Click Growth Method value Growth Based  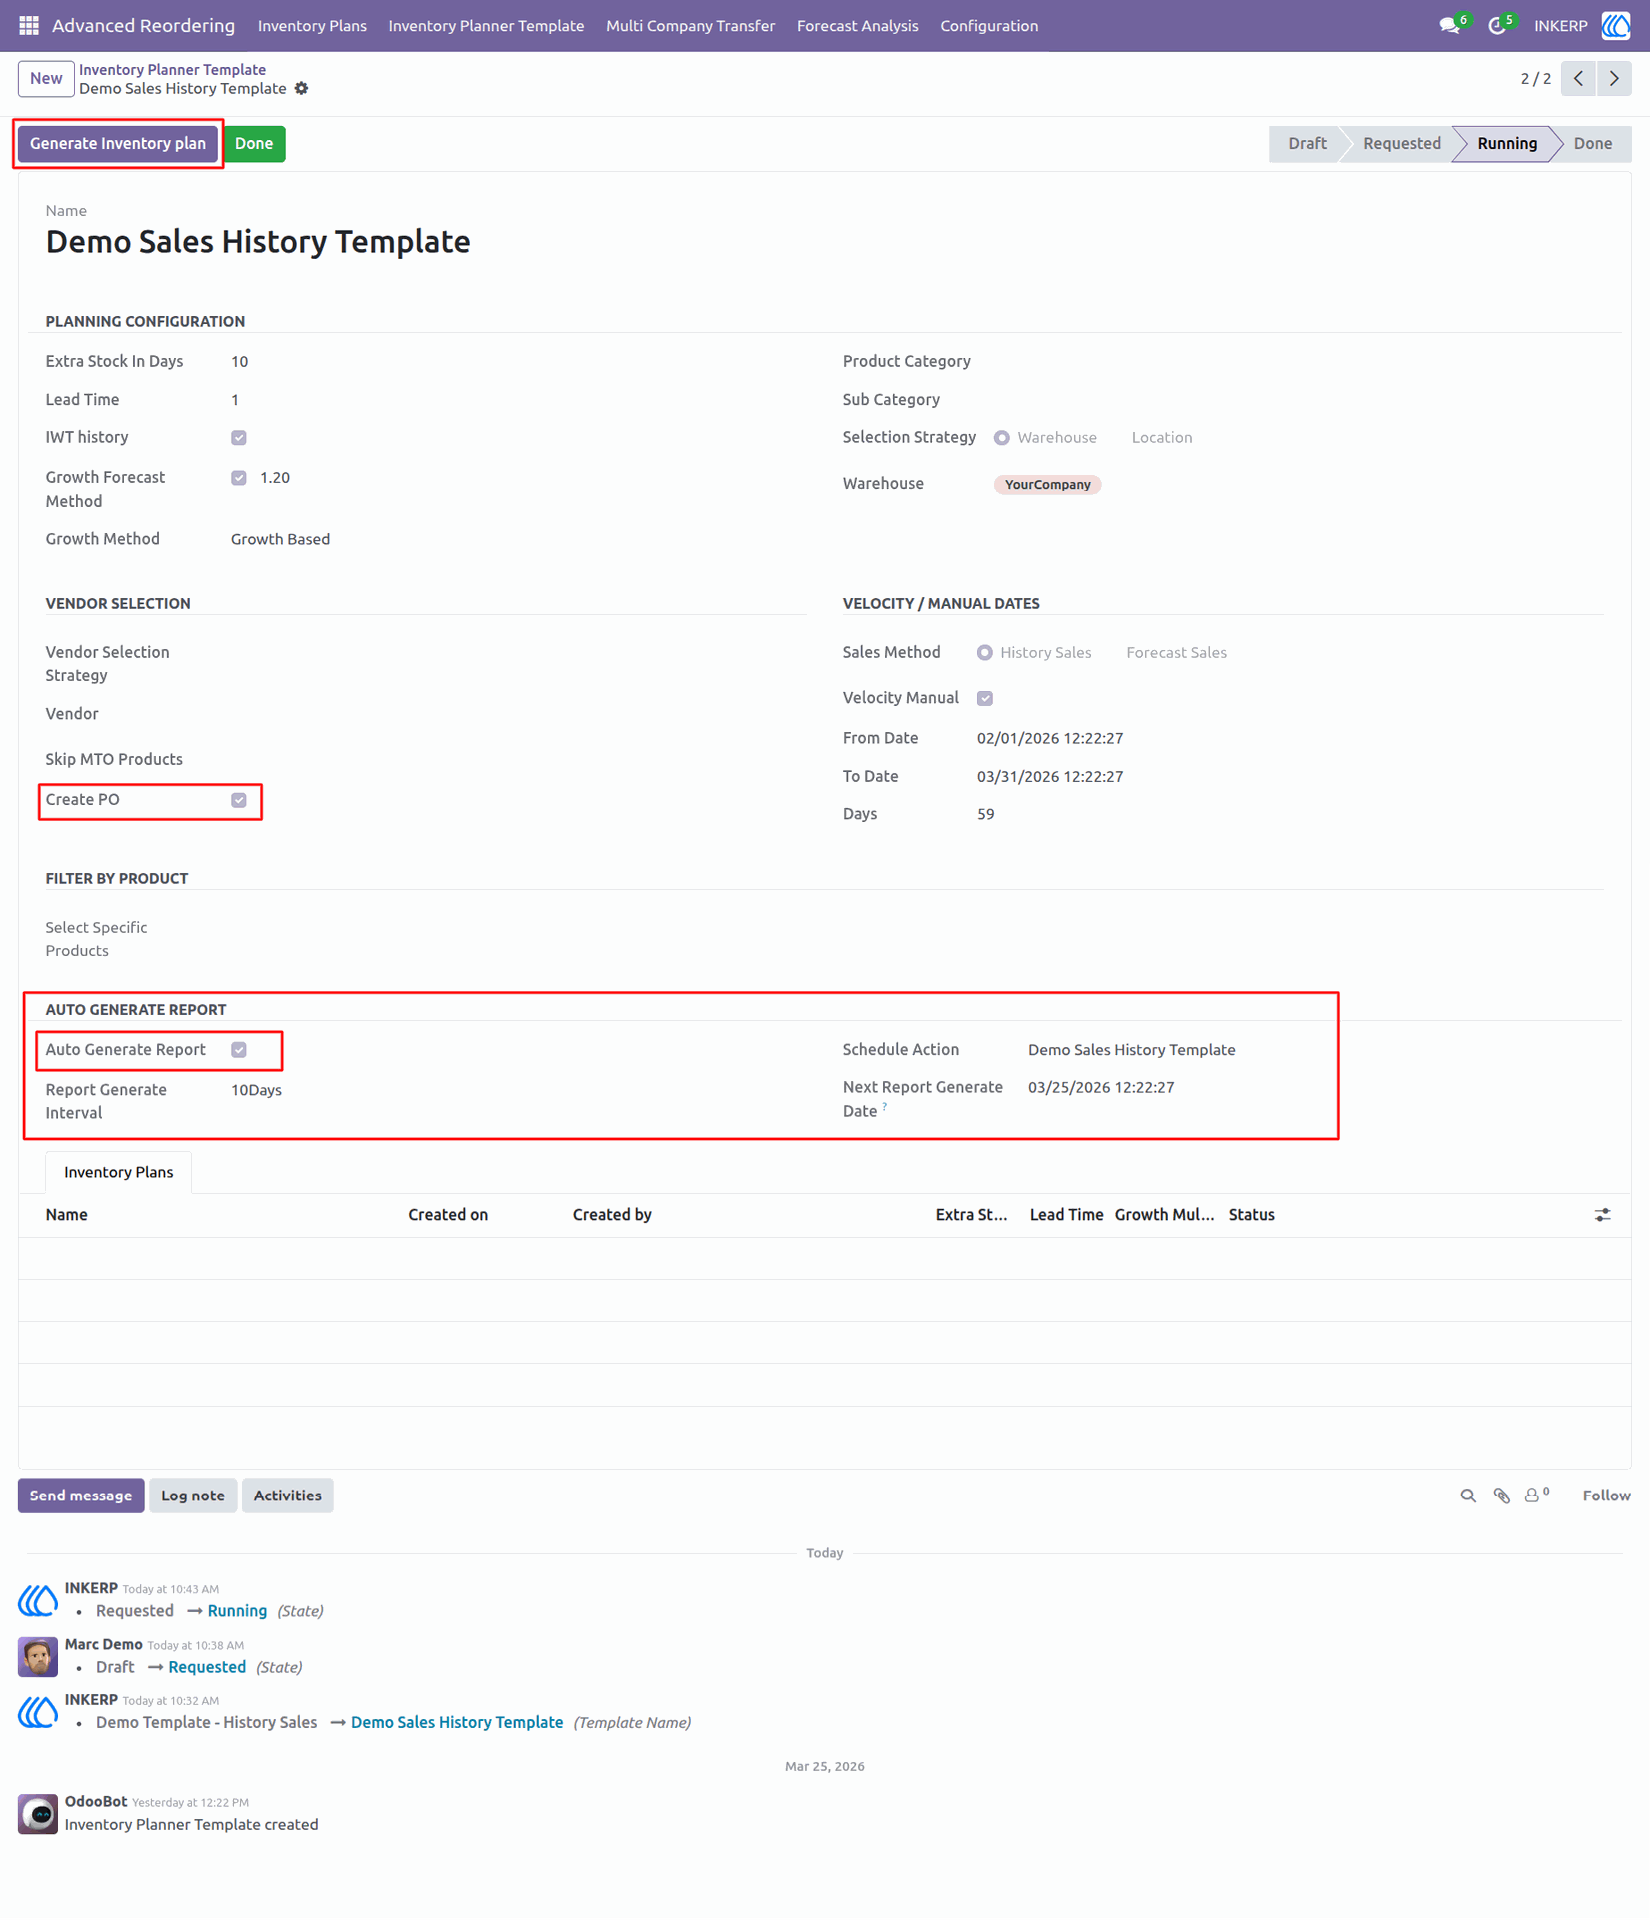(280, 540)
